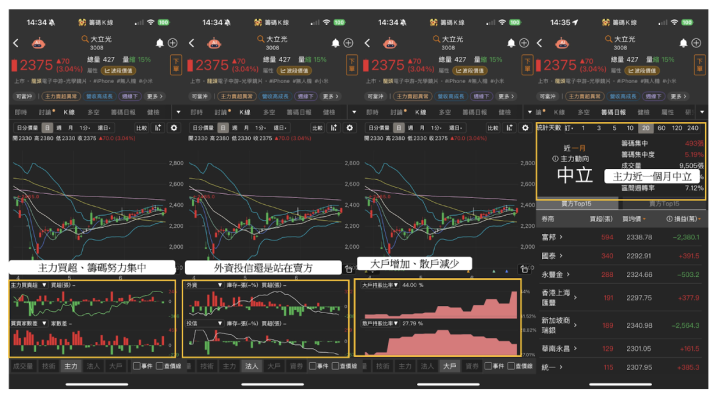The height and width of the screenshot is (403, 720).
Task: Check the 事件 checkbox in the 主力 indicator screen
Action: click(x=137, y=366)
